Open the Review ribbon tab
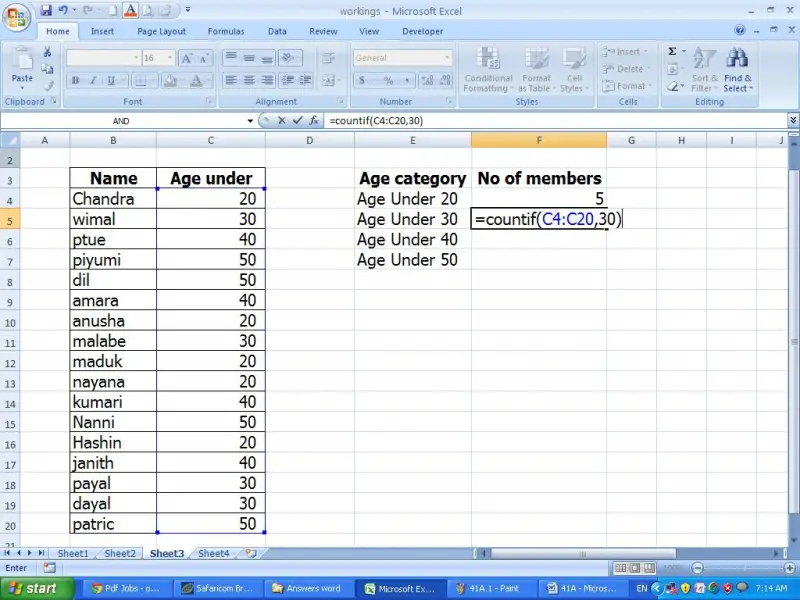 [x=323, y=31]
